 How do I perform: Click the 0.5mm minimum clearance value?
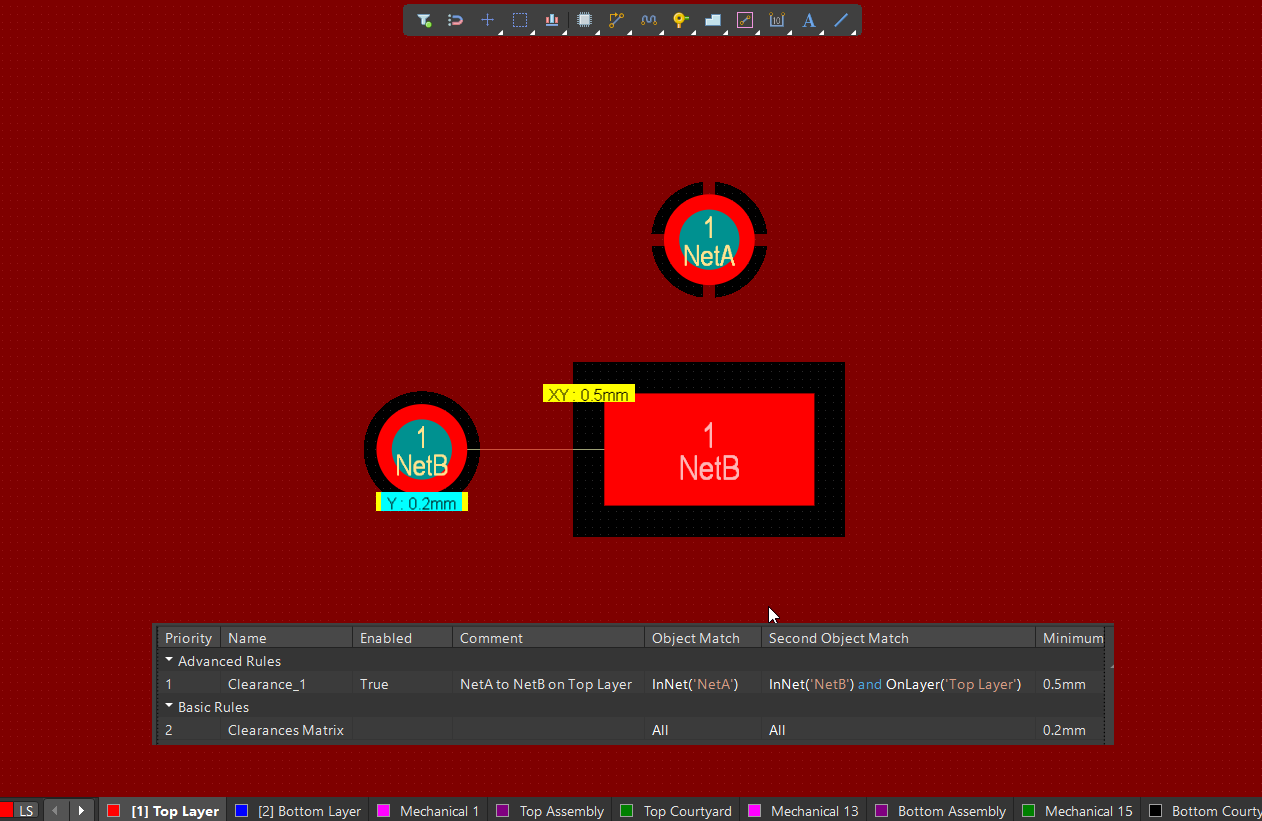[1064, 684]
